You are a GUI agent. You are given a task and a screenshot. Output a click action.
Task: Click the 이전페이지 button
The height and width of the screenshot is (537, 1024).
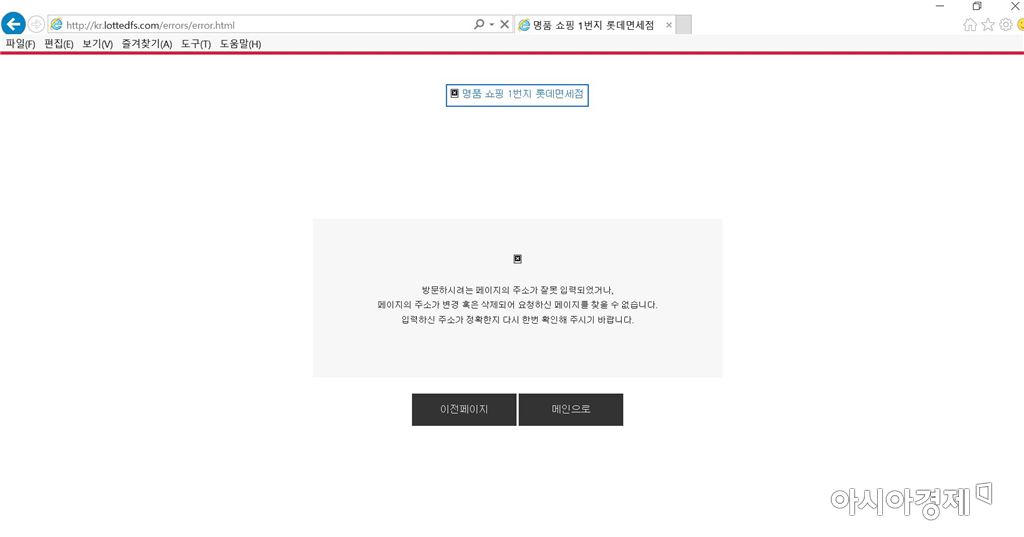point(464,410)
